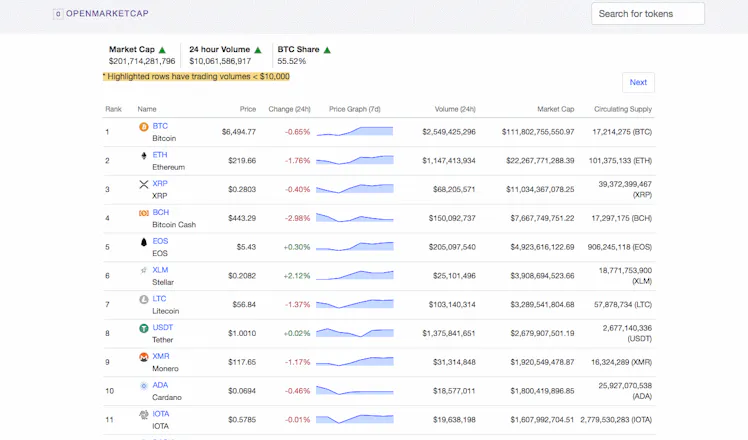Click Cardano's 7-day price graph

coord(355,390)
